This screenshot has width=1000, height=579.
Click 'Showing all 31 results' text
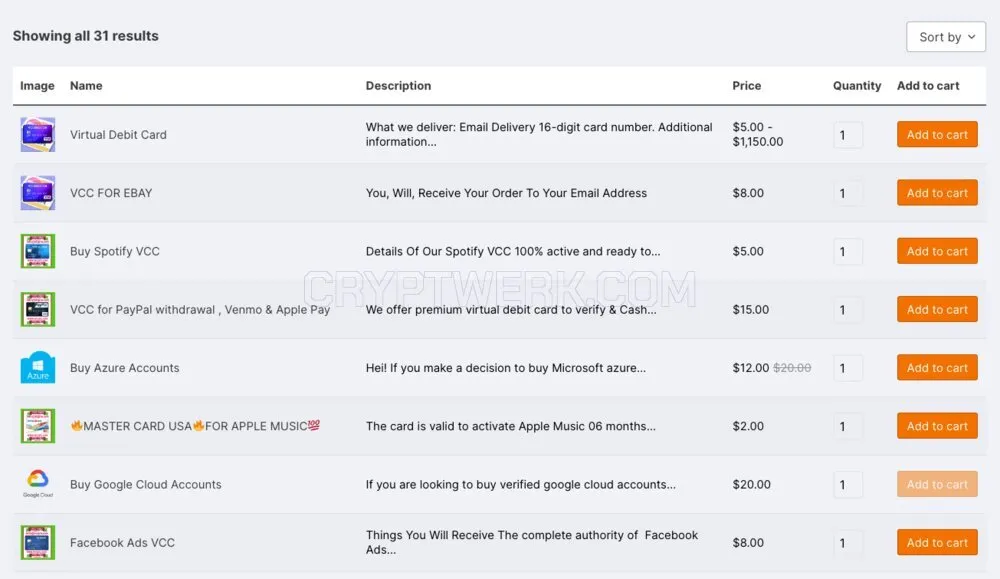tap(85, 36)
